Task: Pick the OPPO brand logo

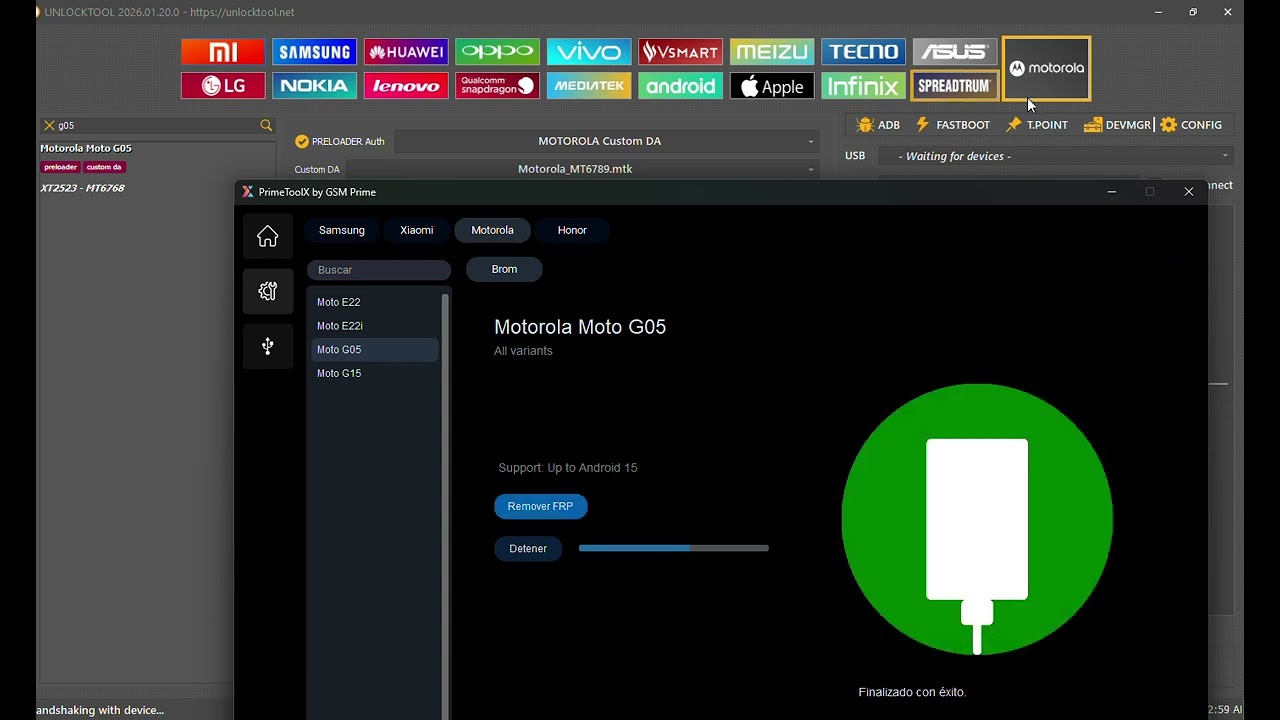Action: click(x=497, y=52)
